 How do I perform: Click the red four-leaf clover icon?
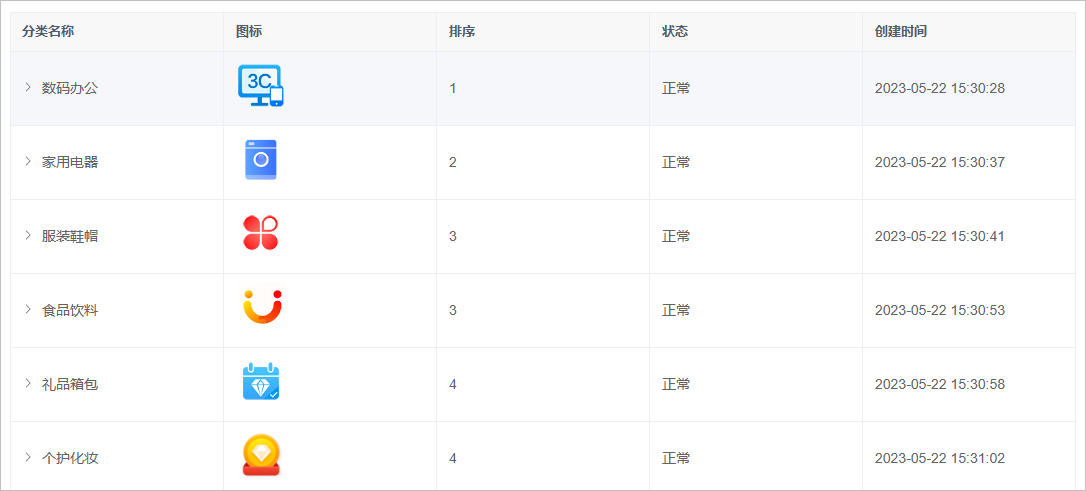pos(260,233)
